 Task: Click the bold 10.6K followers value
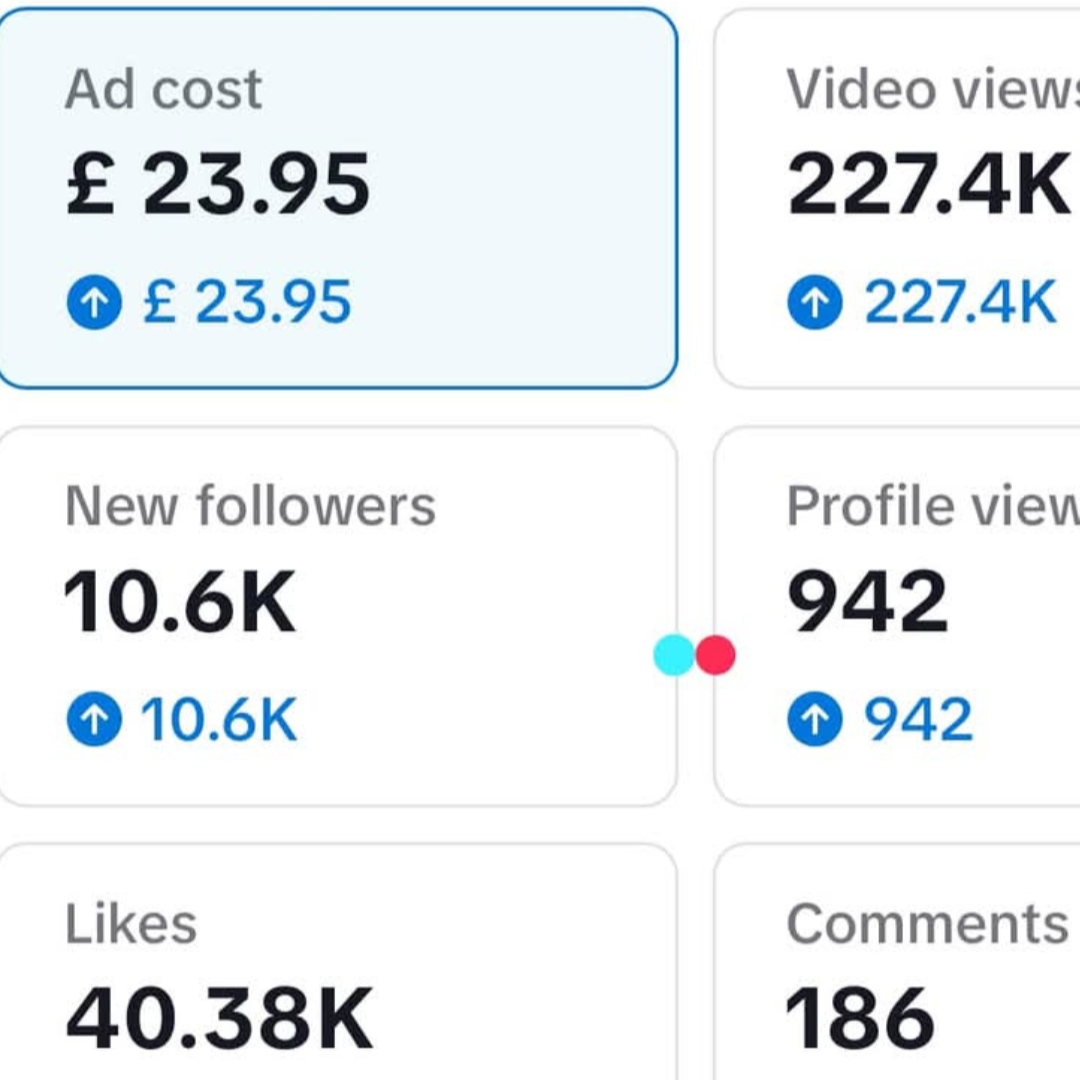coord(180,602)
